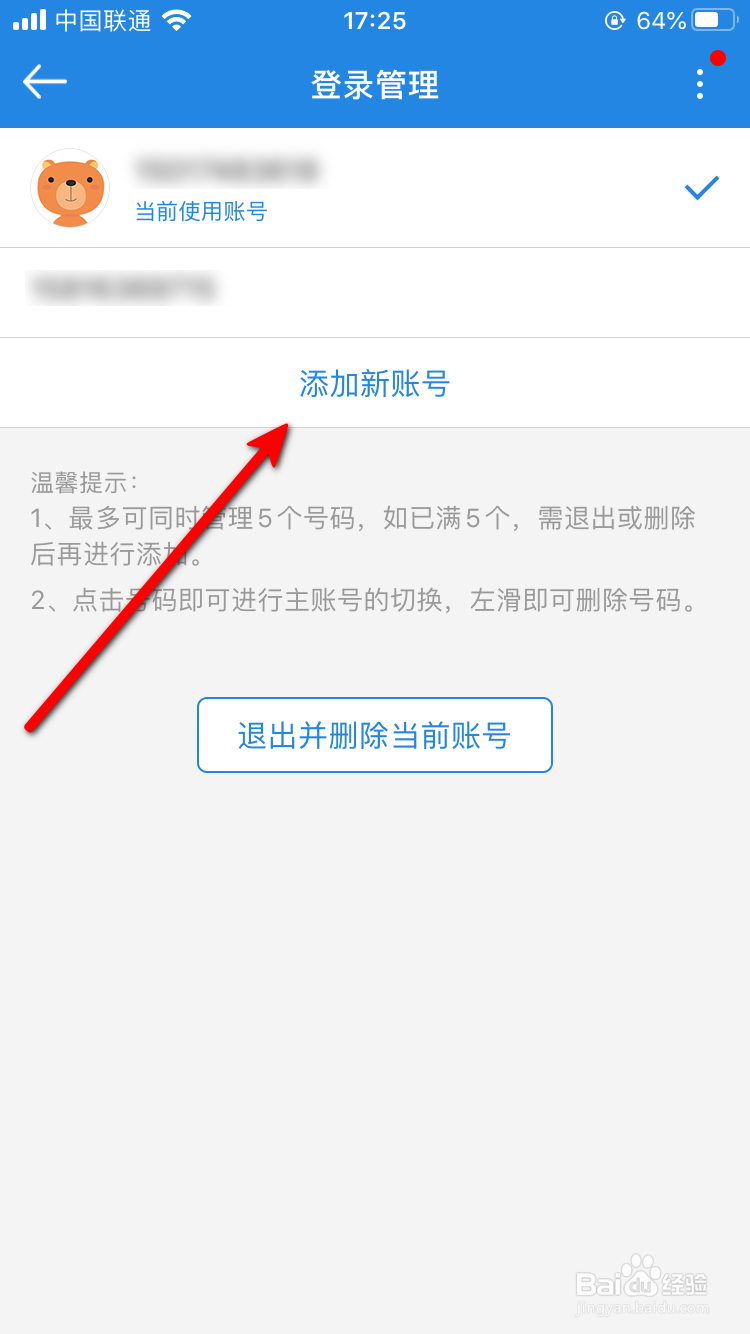Tap the back arrow in header
The image size is (750, 1334).
tap(45, 82)
